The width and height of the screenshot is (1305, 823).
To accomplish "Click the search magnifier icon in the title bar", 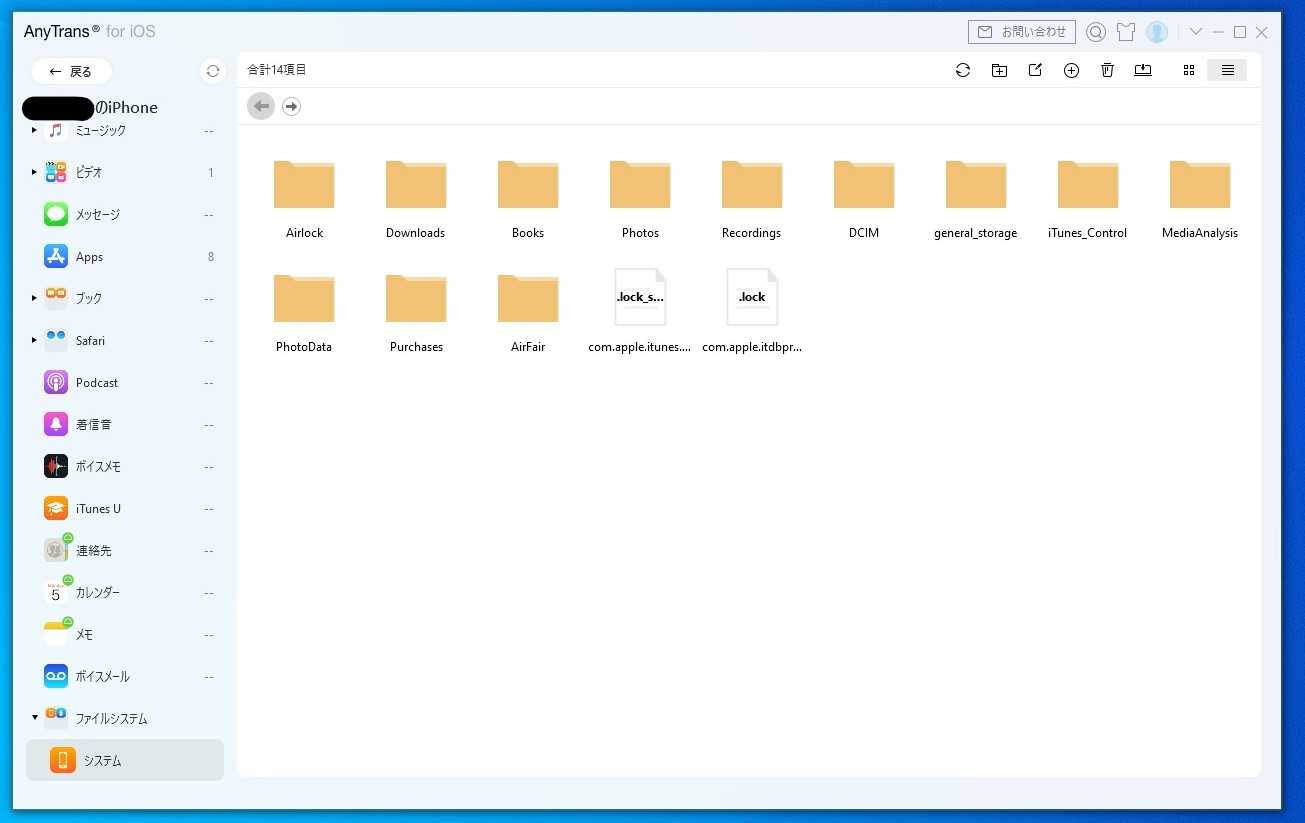I will [x=1096, y=32].
